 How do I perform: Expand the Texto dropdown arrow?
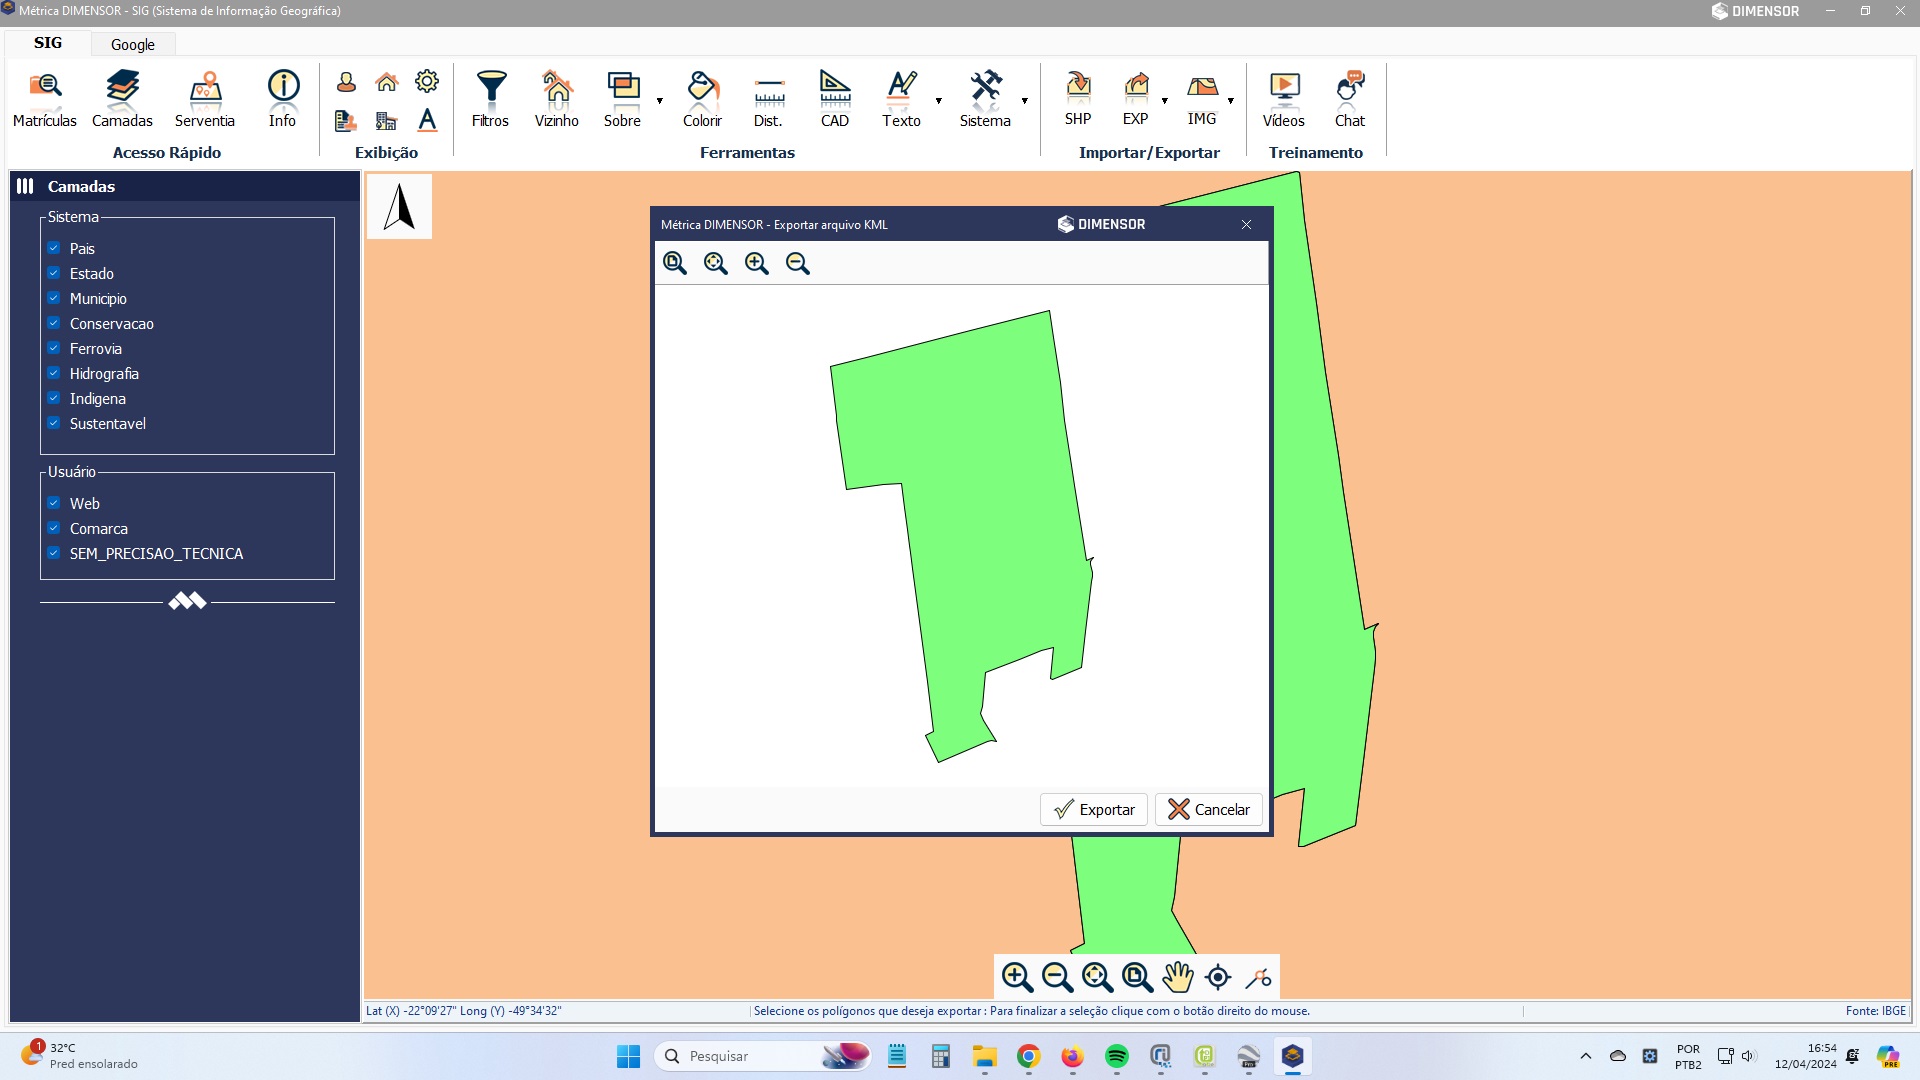tap(939, 100)
